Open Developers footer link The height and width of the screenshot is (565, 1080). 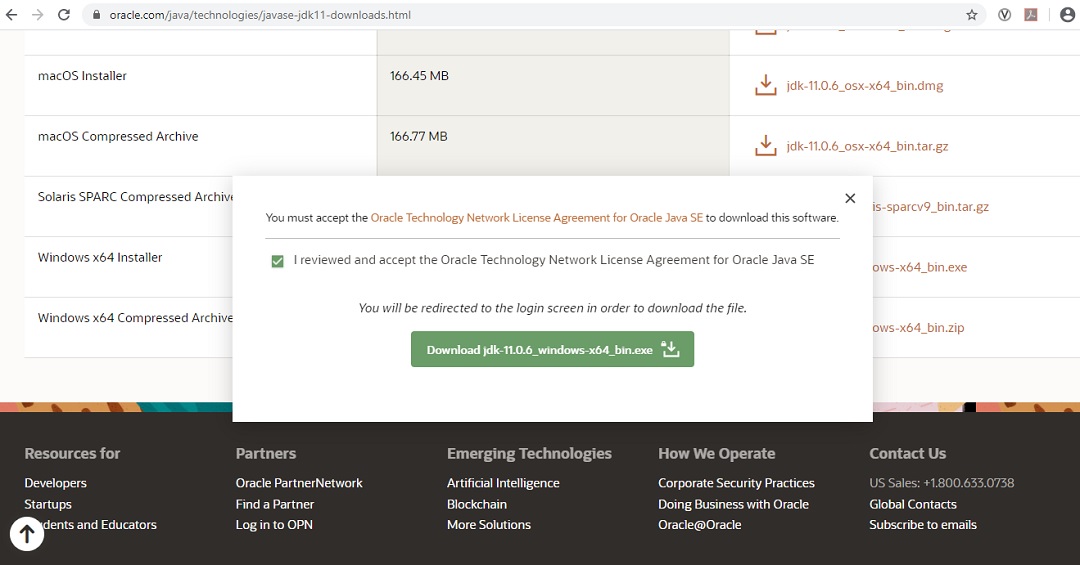[55, 483]
